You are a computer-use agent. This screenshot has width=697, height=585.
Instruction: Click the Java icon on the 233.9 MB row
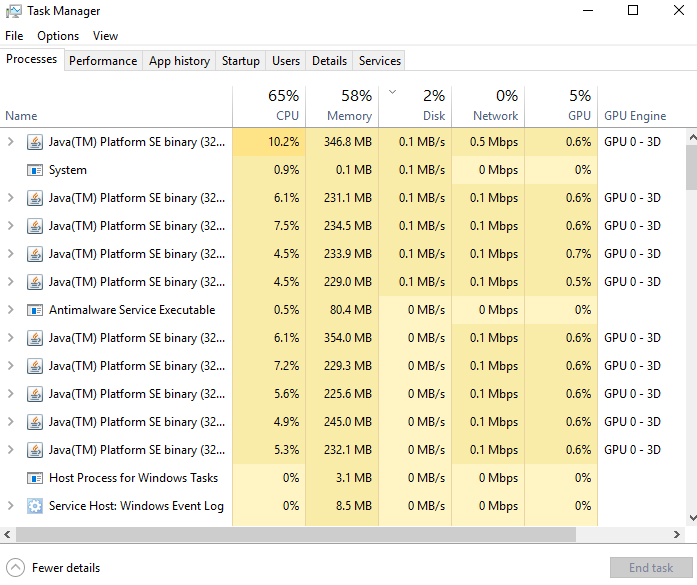(x=35, y=254)
